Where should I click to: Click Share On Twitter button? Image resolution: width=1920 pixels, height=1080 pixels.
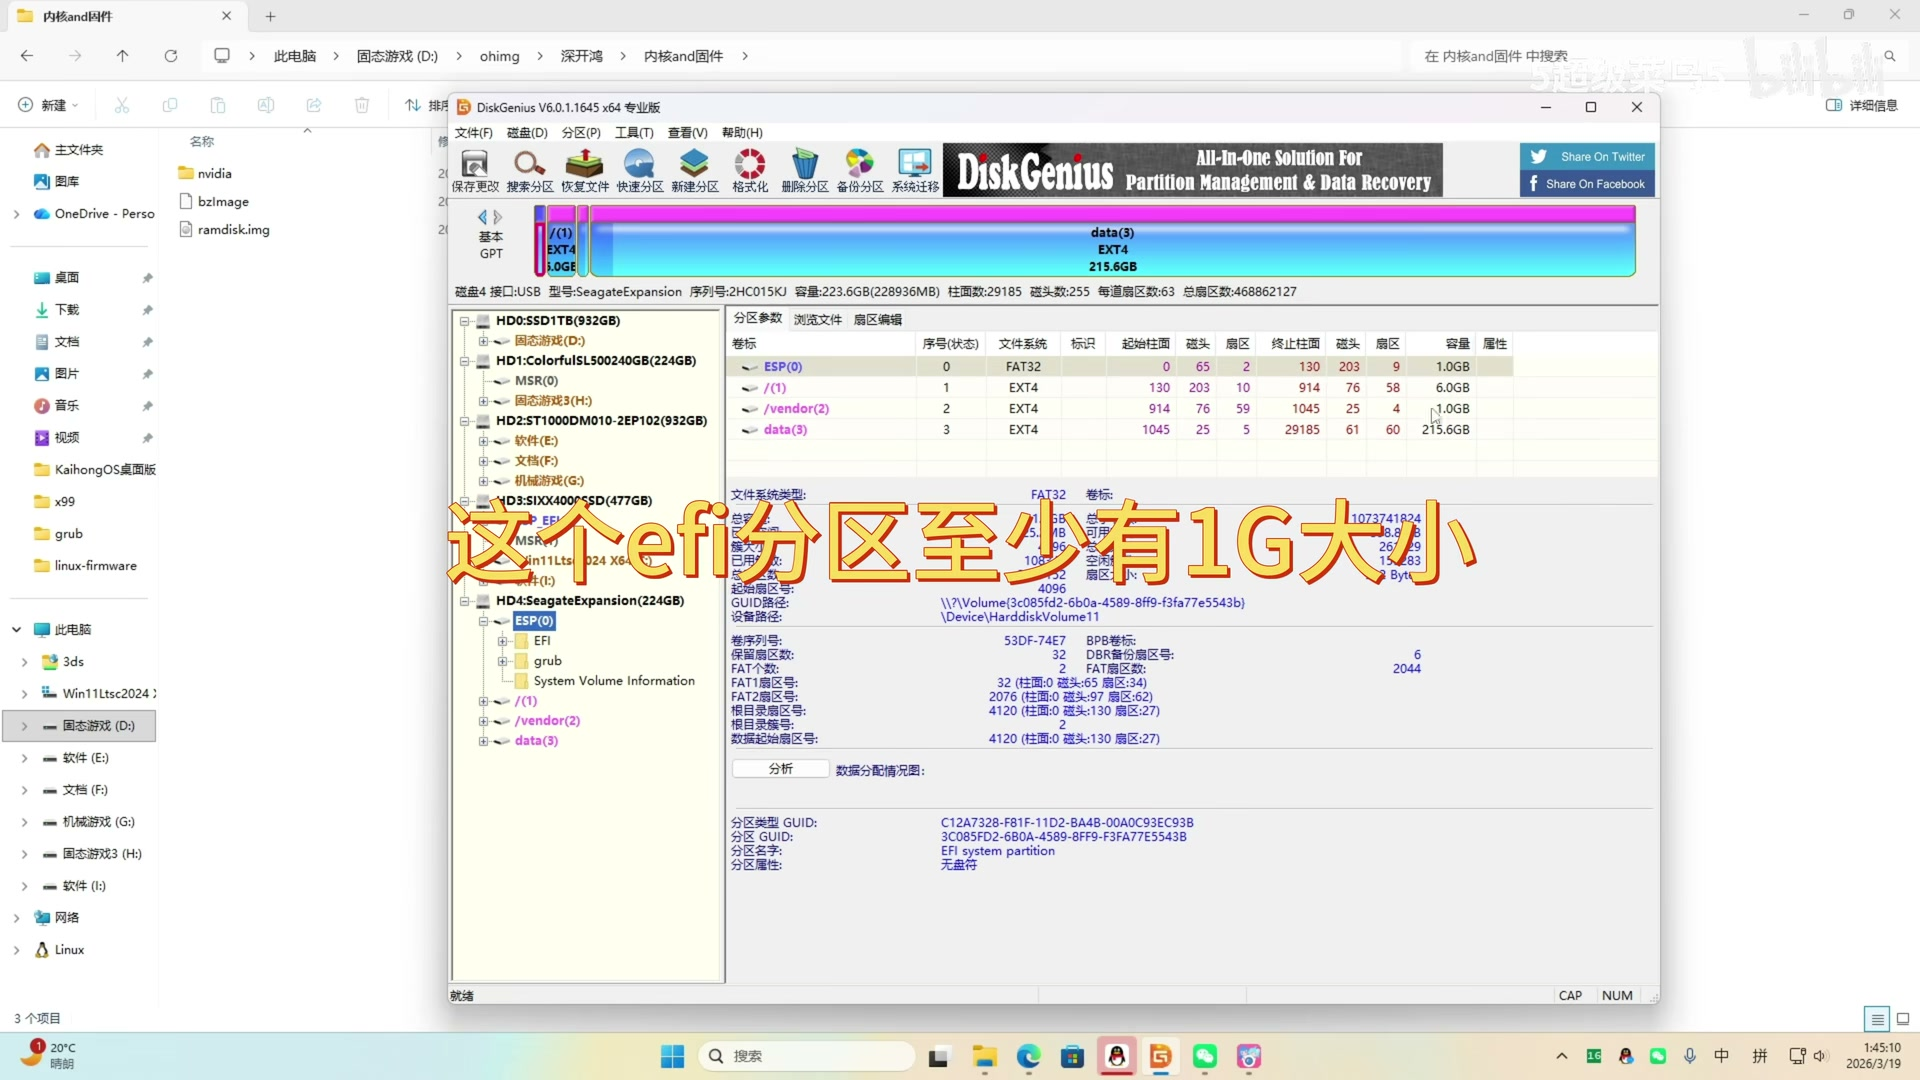[1588, 157]
